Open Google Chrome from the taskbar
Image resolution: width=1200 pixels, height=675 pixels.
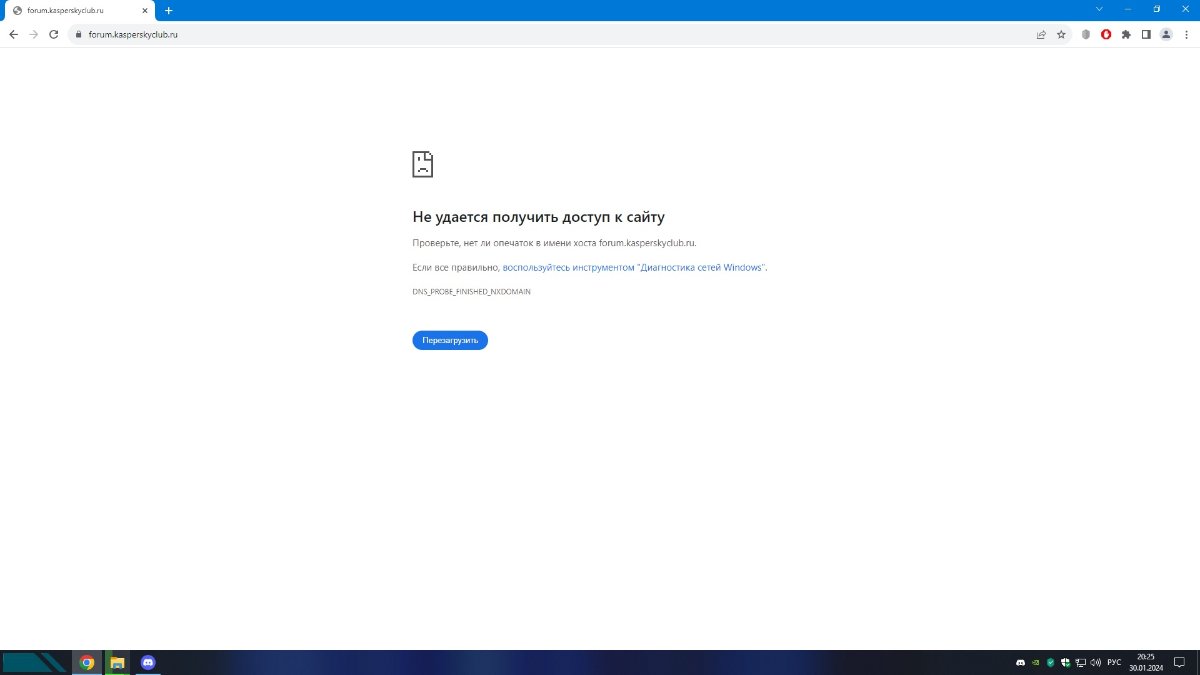click(x=87, y=662)
